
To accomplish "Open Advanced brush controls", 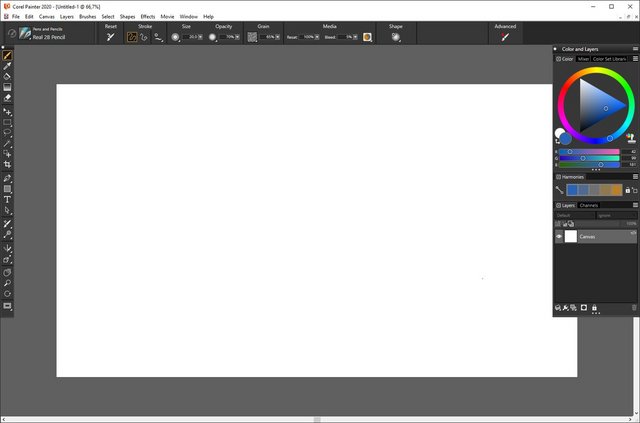I will [x=505, y=37].
